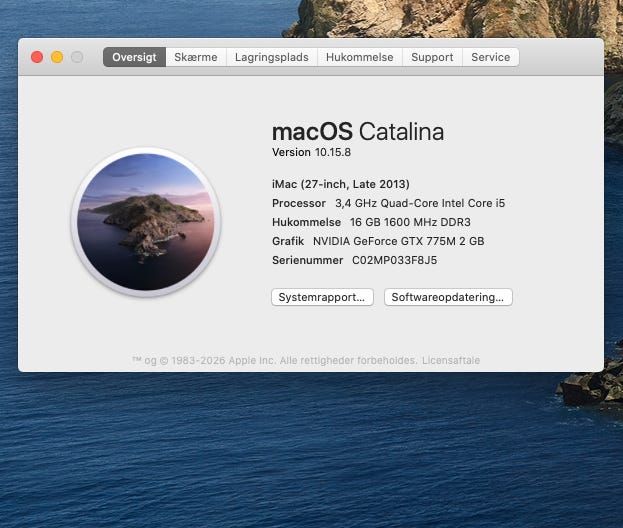Viewport: 623px width, 528px height.
Task: Click the macOS Catalina title
Action: pyautogui.click(x=358, y=132)
